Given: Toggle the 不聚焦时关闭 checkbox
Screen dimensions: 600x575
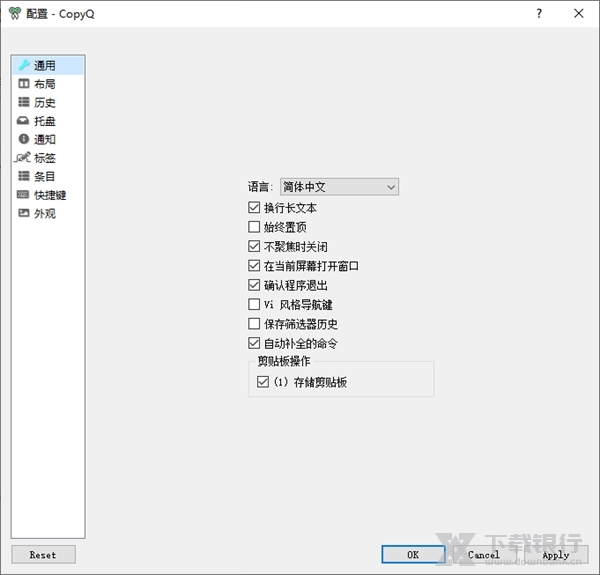Looking at the screenshot, I should [x=254, y=246].
